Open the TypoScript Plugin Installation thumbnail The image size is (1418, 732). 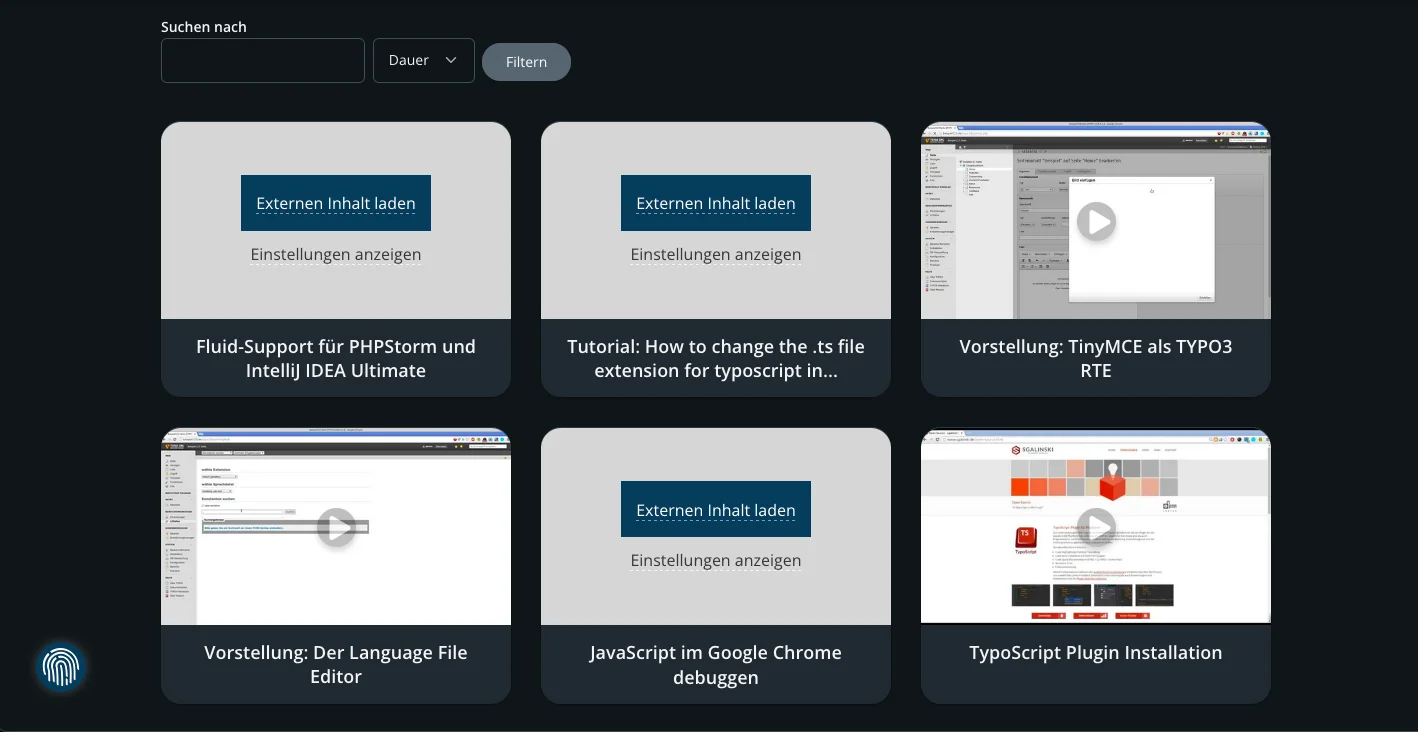click(x=1096, y=527)
